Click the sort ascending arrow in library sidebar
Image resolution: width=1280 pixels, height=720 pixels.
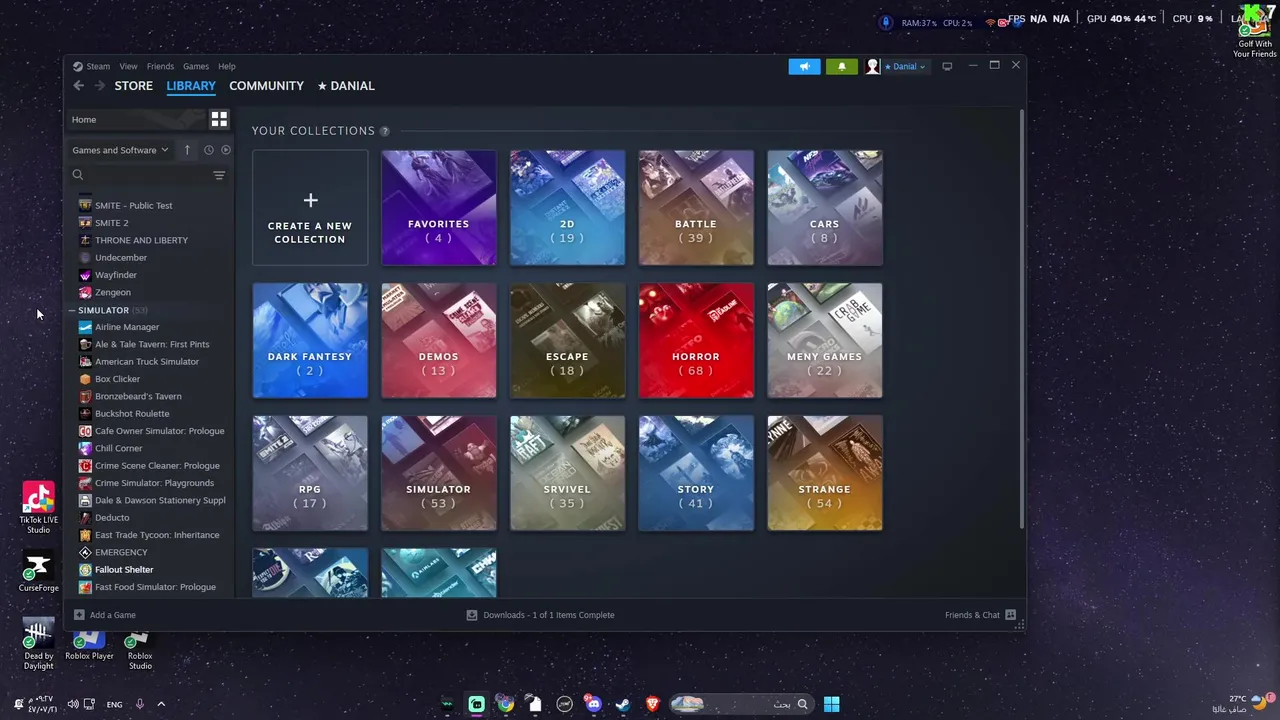tap(187, 150)
